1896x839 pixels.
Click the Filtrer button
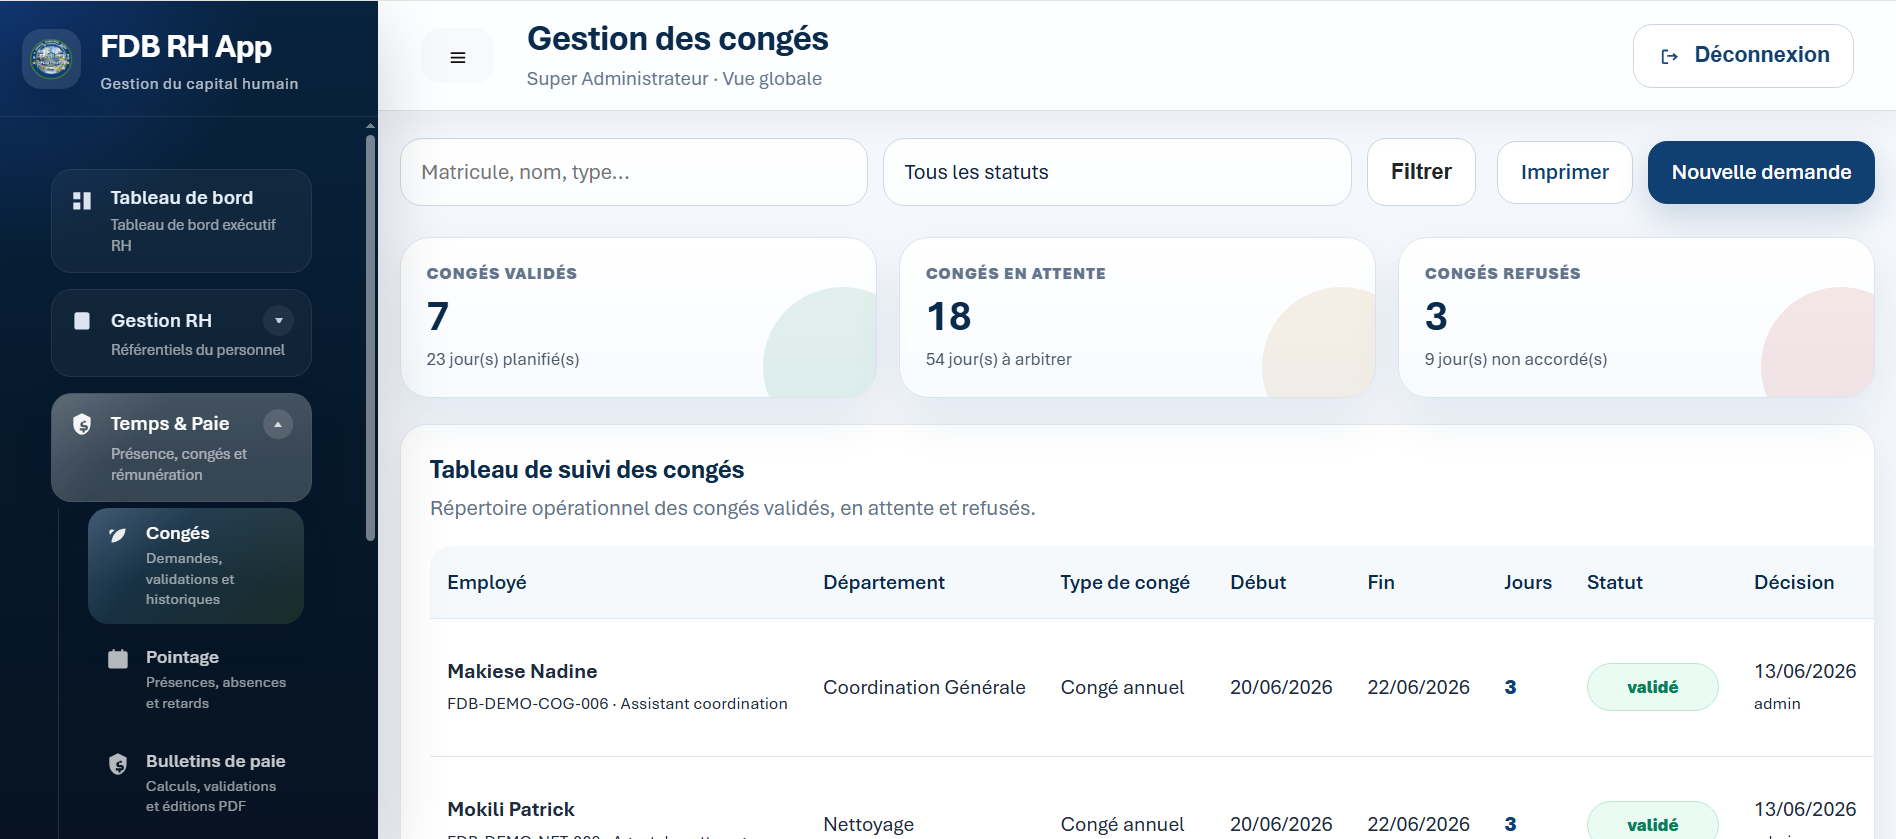point(1421,172)
